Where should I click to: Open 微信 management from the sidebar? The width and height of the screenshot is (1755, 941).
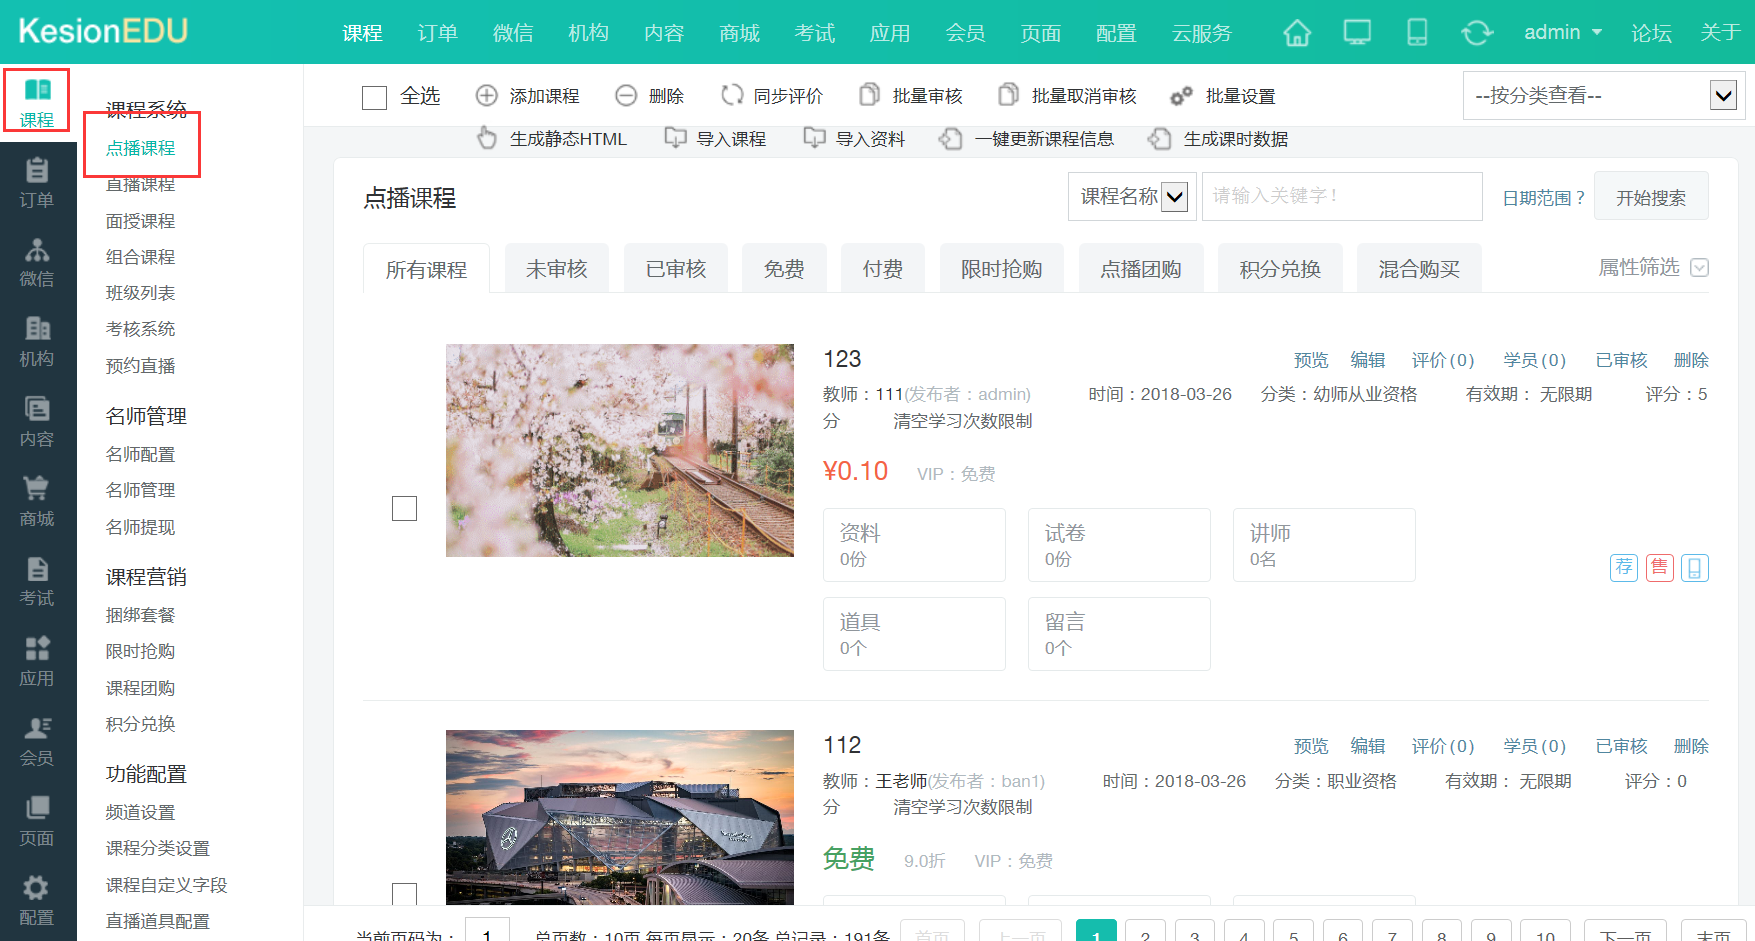(x=37, y=263)
